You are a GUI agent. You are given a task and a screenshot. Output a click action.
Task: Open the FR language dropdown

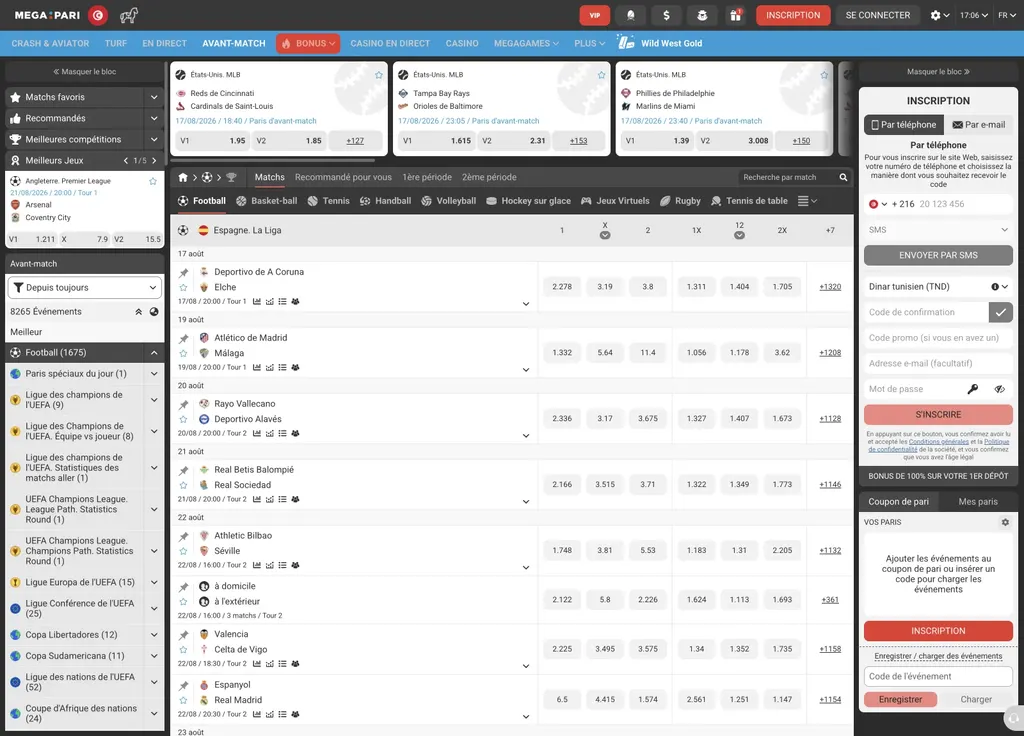(x=1007, y=15)
